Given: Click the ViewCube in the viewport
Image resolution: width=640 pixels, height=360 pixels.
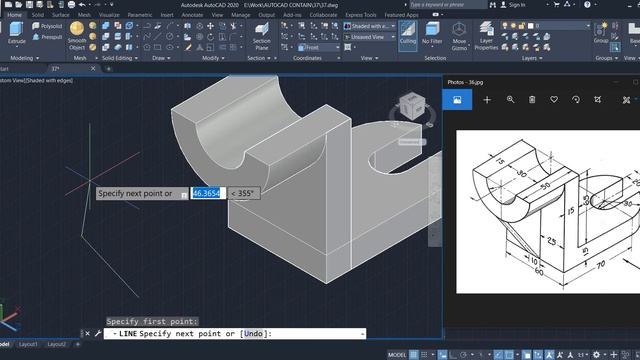Looking at the screenshot, I should pos(412,107).
